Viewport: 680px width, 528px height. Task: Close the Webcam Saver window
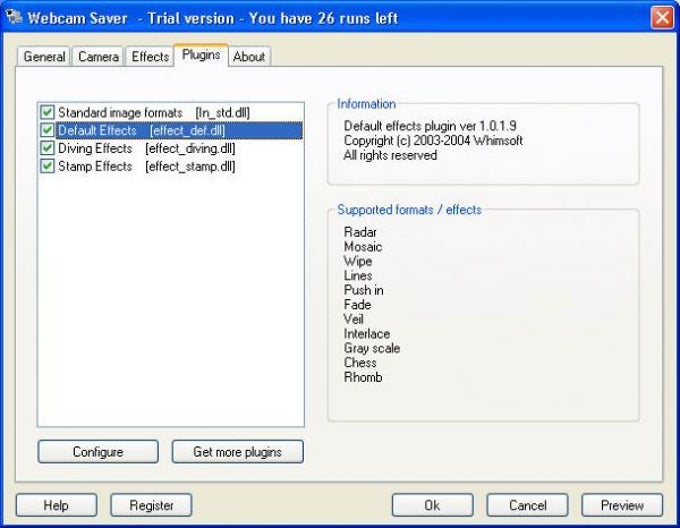[662, 18]
